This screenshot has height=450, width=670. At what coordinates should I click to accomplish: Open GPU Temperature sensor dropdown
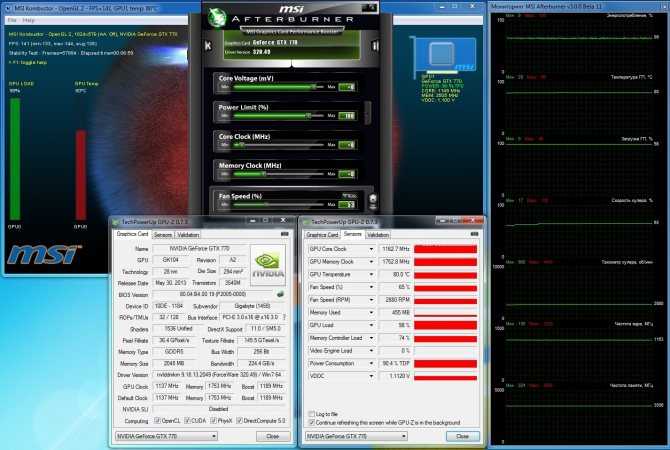[x=371, y=274]
